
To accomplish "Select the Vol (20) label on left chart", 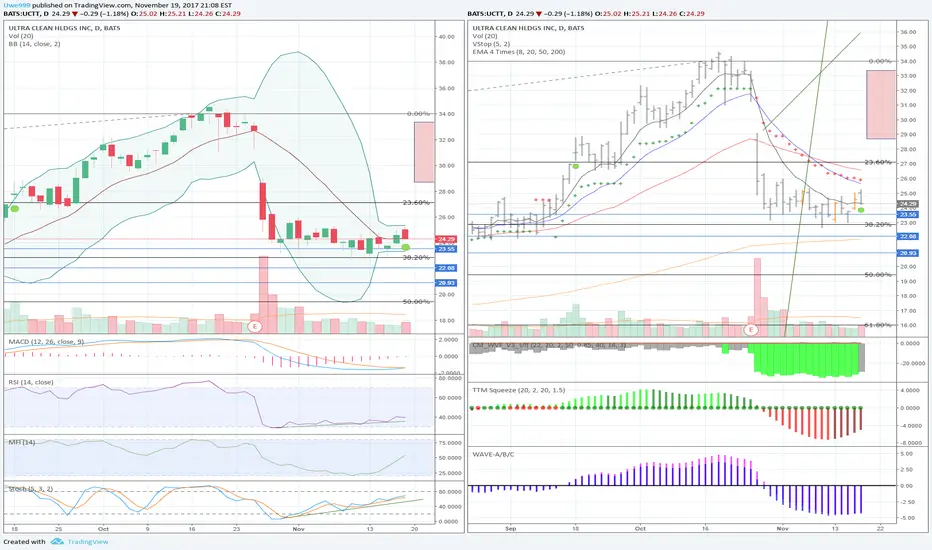I will (x=21, y=36).
